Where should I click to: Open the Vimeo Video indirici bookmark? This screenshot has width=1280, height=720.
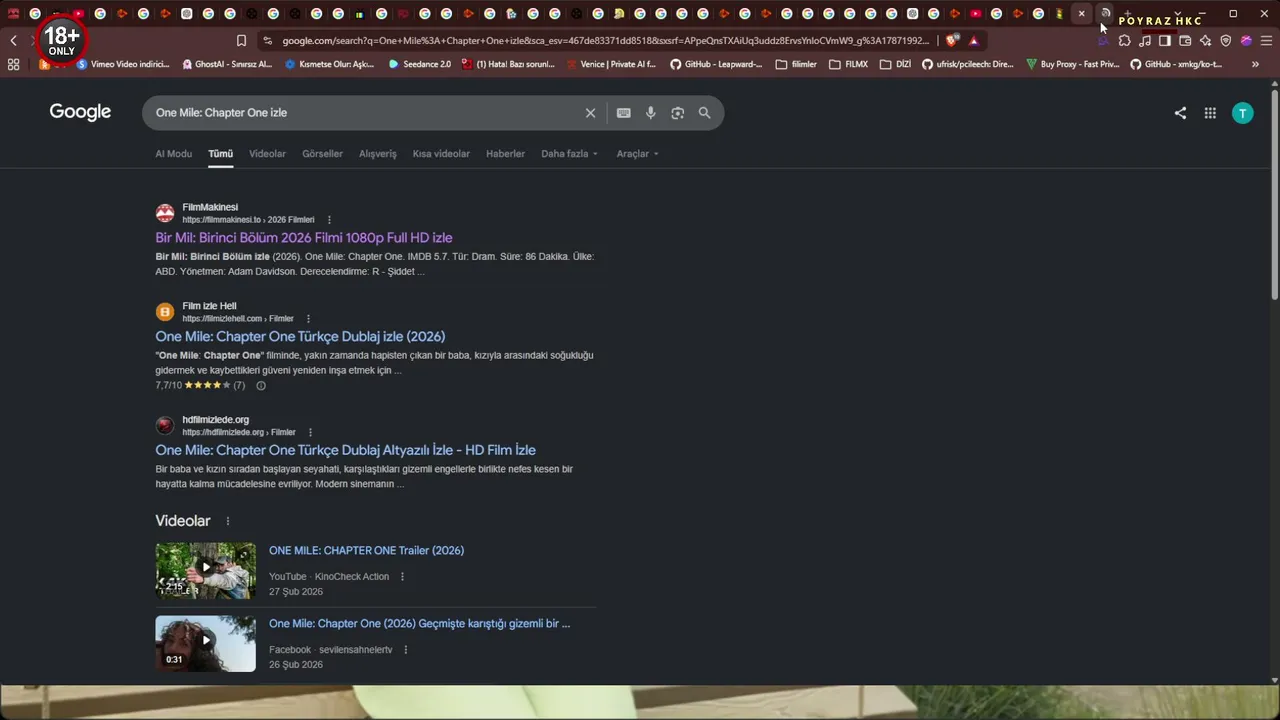click(123, 64)
